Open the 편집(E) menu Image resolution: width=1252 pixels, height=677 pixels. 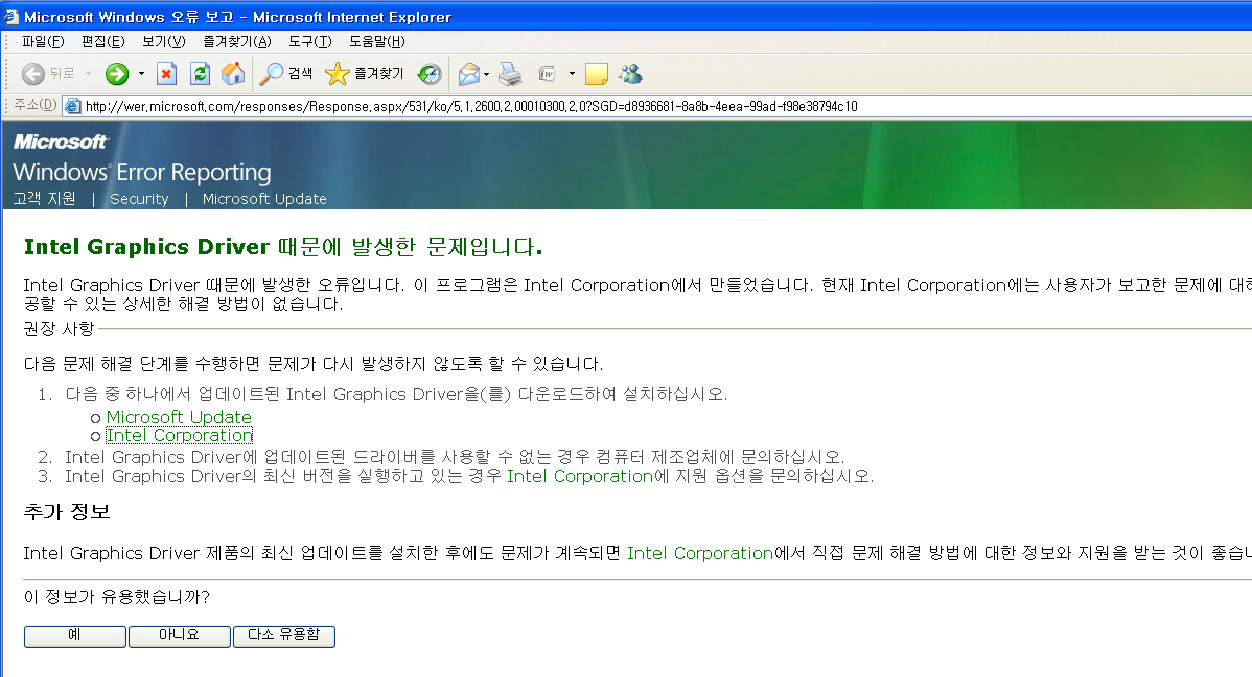coord(103,41)
